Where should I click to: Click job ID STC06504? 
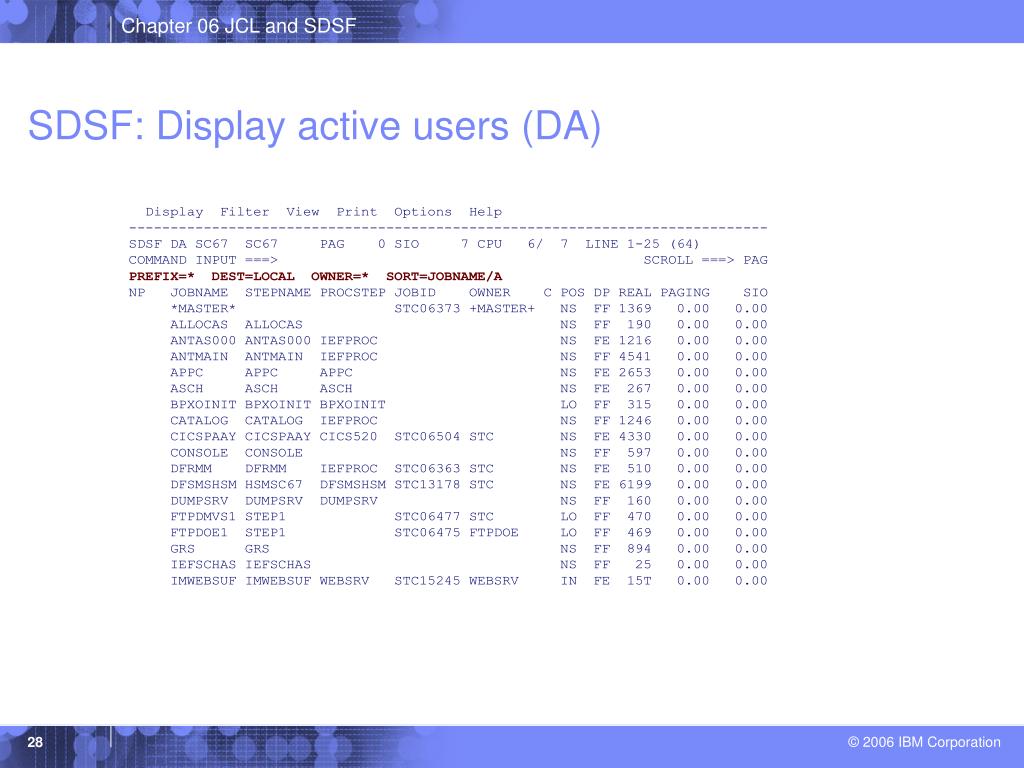click(x=427, y=436)
